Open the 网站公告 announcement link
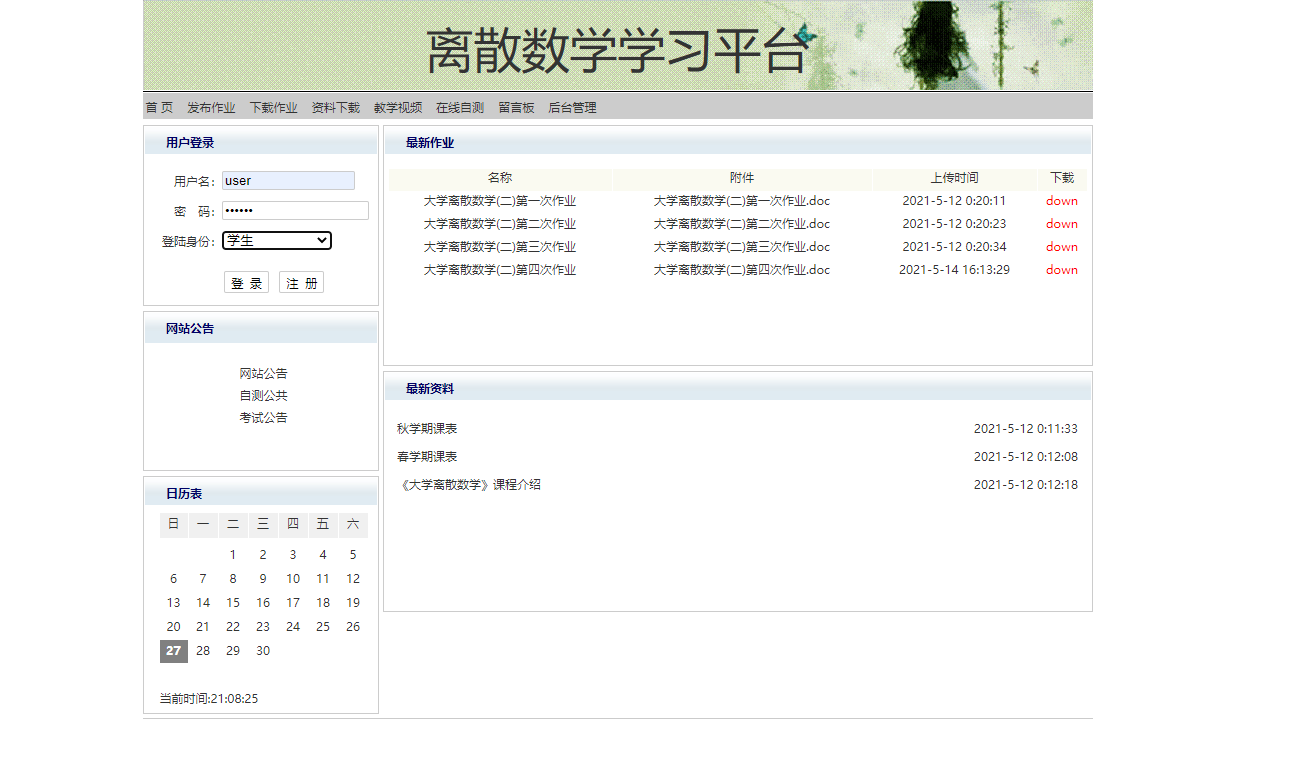Viewport: 1300px width, 770px height. (262, 372)
